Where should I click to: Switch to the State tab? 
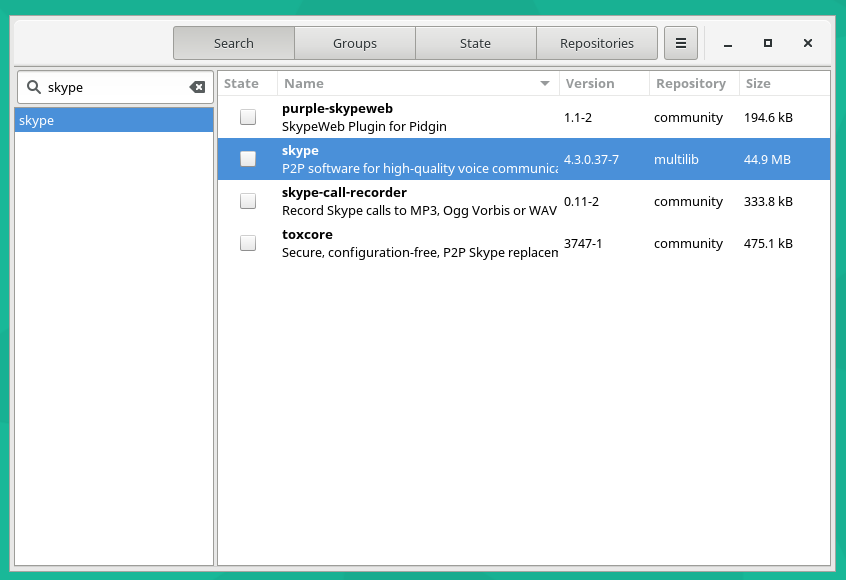475,44
